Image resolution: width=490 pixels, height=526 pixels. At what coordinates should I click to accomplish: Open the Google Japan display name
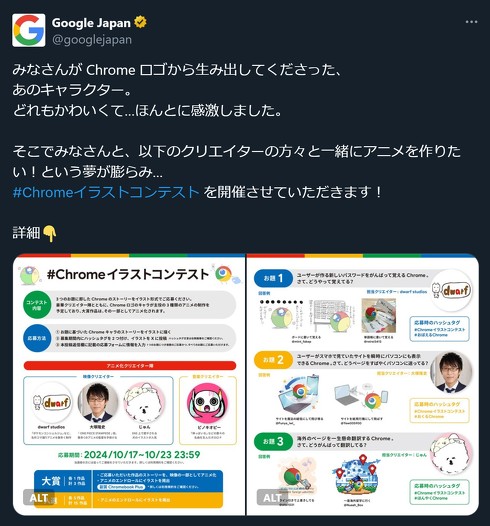91,23
